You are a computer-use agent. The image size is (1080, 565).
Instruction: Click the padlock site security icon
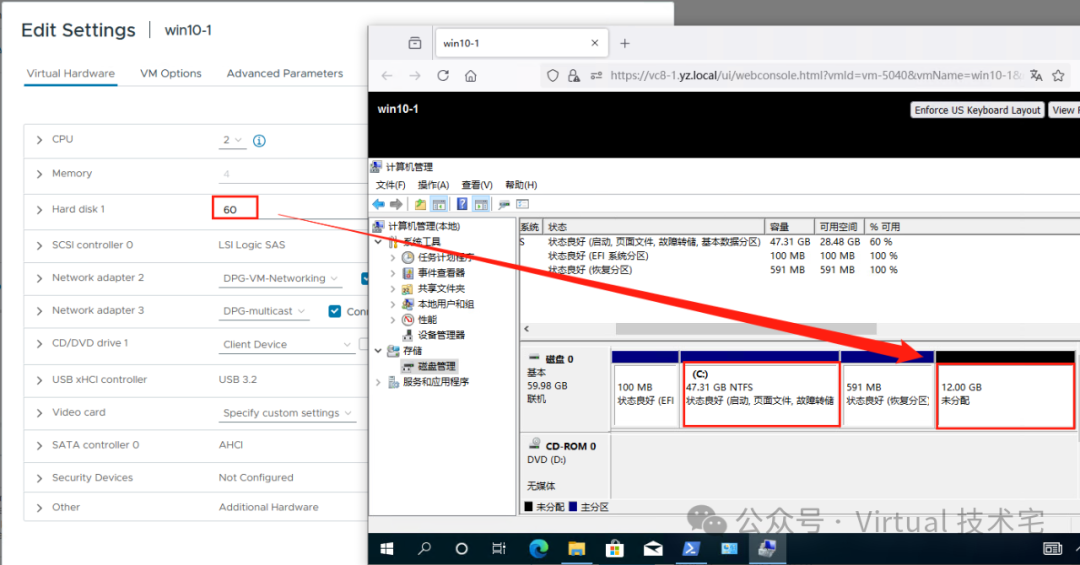coord(573,76)
